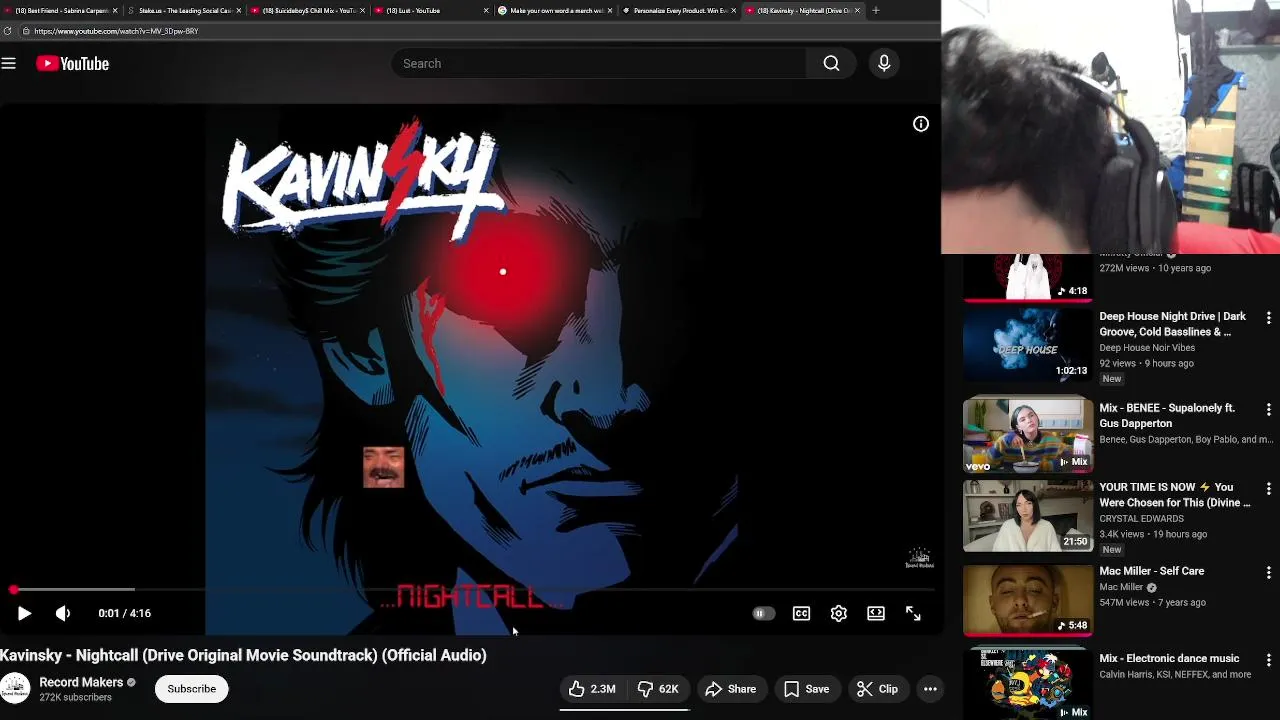Open the Record Makers channel name

pyautogui.click(x=81, y=682)
